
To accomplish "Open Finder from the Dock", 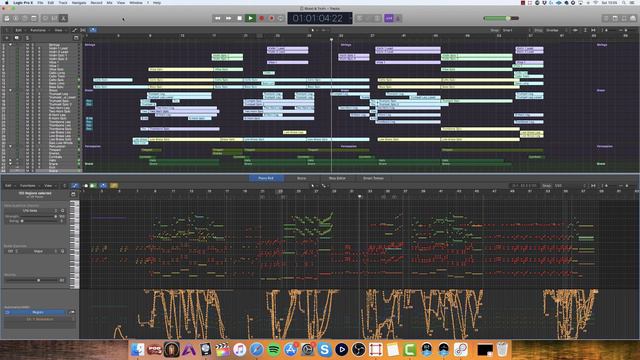I will click(x=138, y=350).
